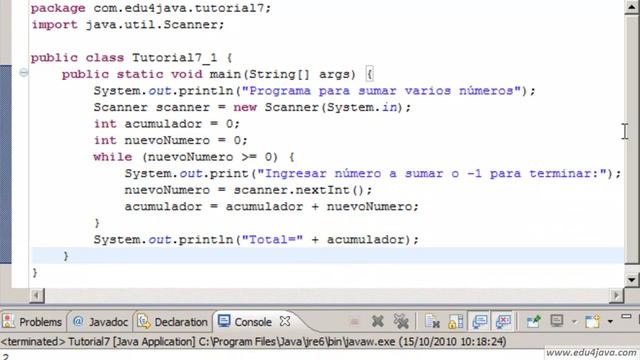
Task: Close the Console tab with its X
Action: coord(285,322)
